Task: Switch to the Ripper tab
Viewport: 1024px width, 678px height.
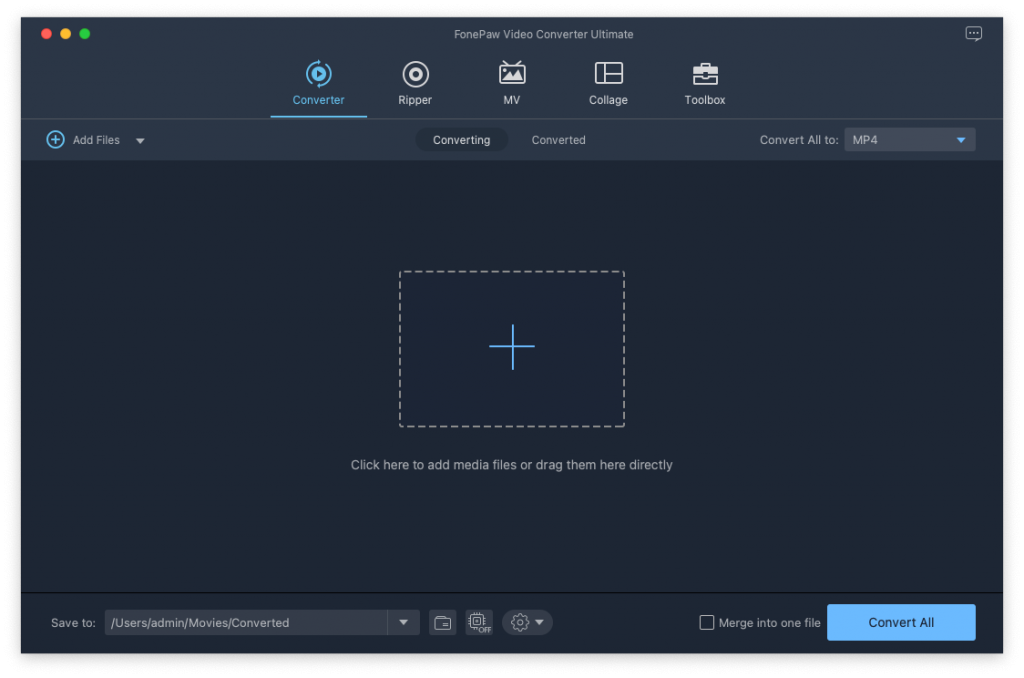Action: [x=415, y=84]
